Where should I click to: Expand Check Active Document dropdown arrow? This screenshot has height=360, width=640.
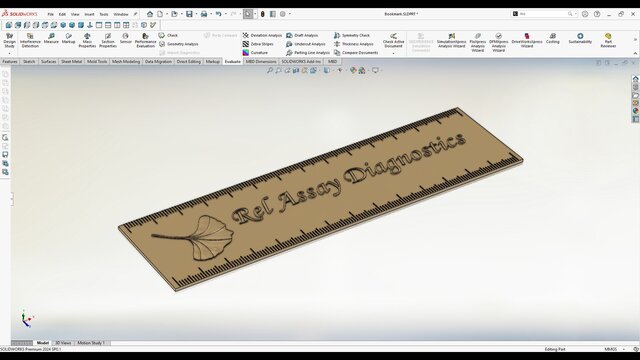coord(393,53)
